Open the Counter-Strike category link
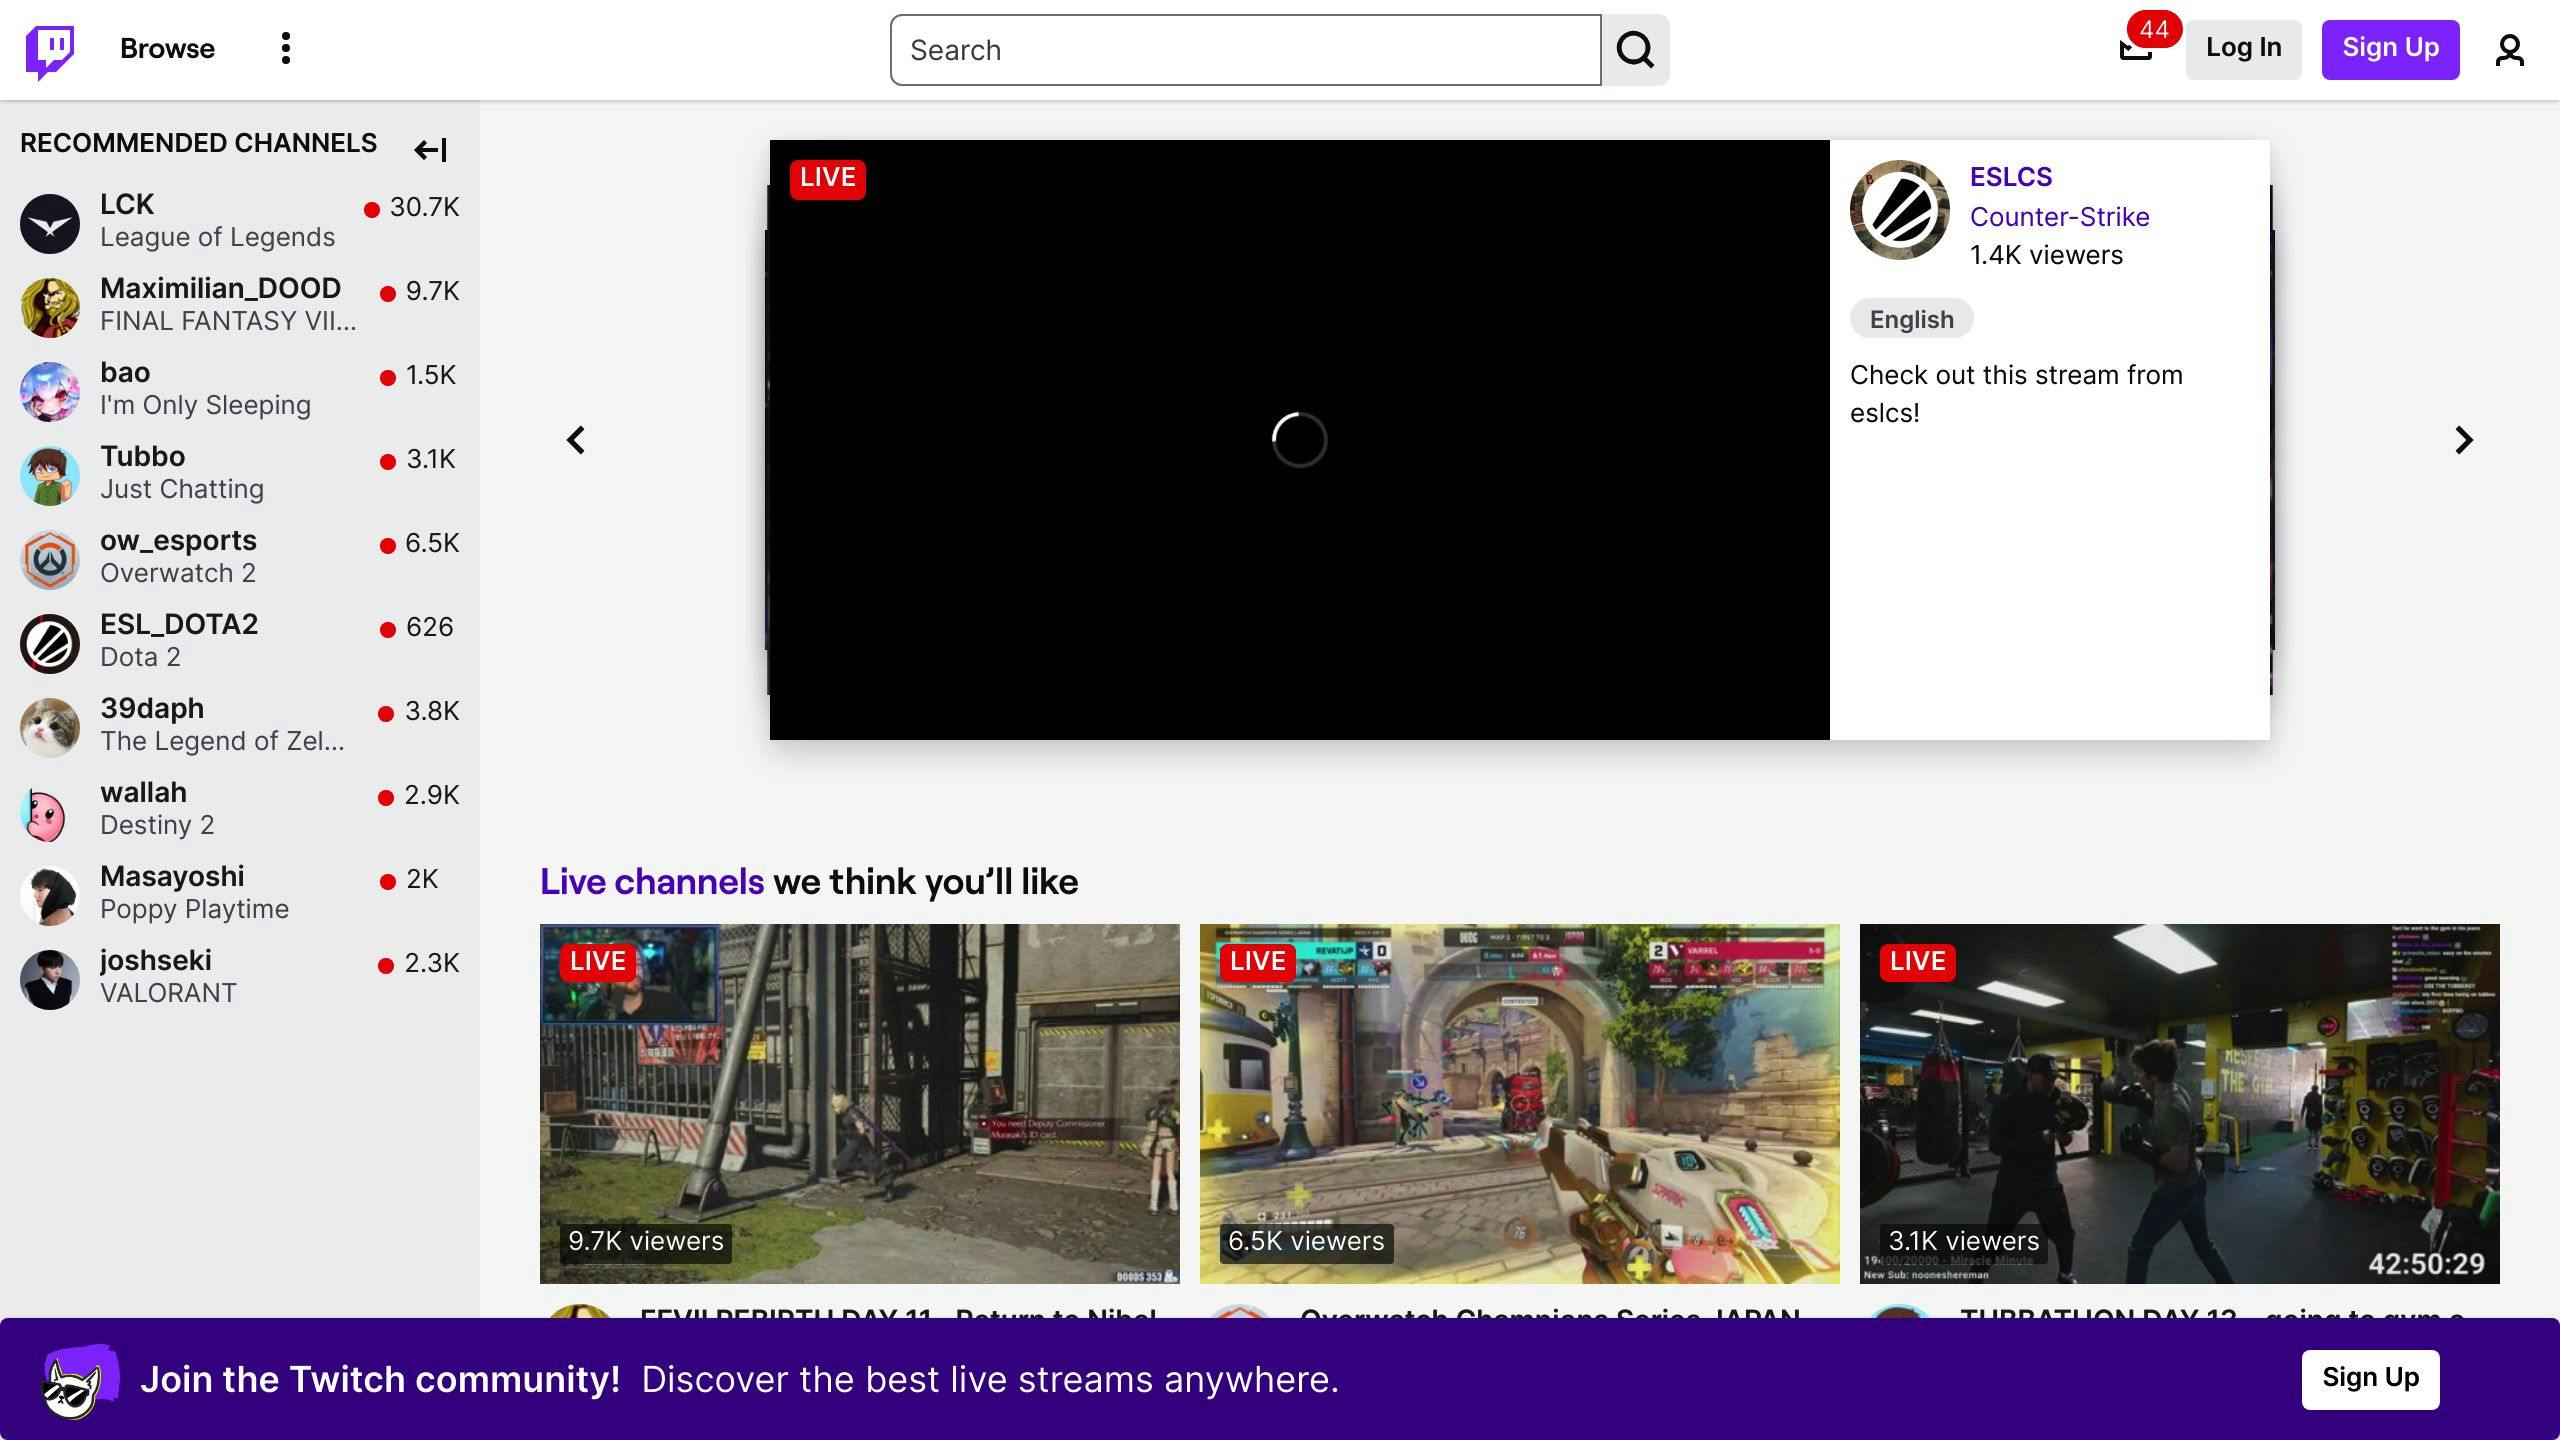Screen dimensions: 2560x1440 pyautogui.click(x=2059, y=216)
